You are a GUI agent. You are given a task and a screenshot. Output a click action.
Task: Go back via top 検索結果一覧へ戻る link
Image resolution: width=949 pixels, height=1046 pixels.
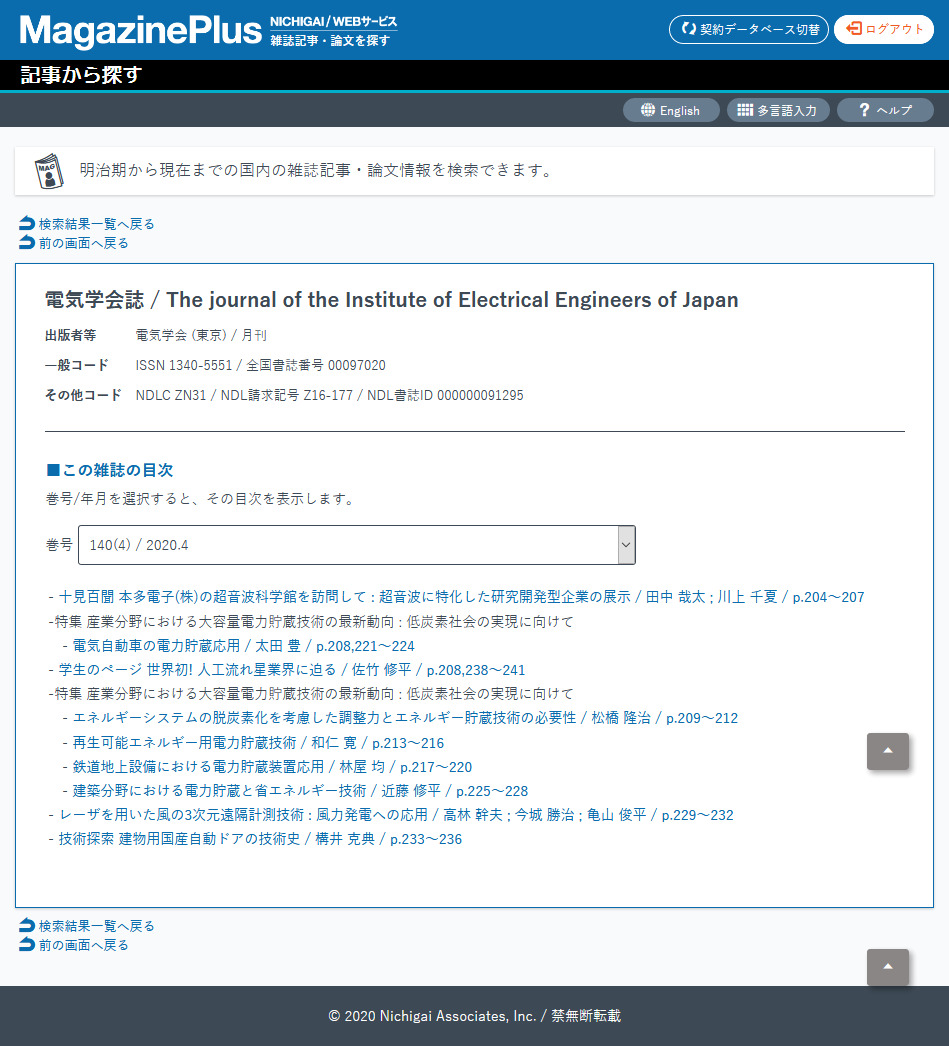[x=96, y=224]
